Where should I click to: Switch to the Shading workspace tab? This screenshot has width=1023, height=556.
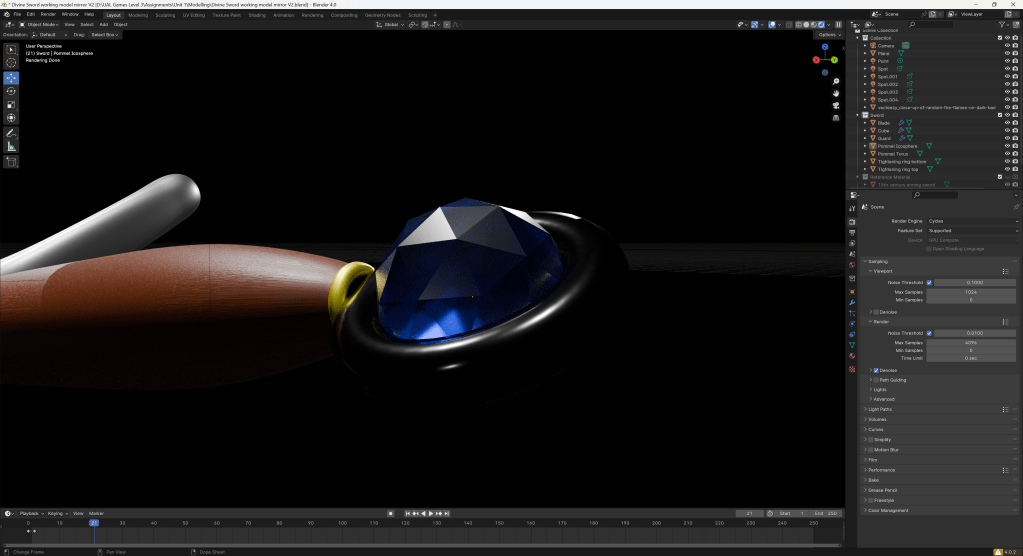pos(257,15)
